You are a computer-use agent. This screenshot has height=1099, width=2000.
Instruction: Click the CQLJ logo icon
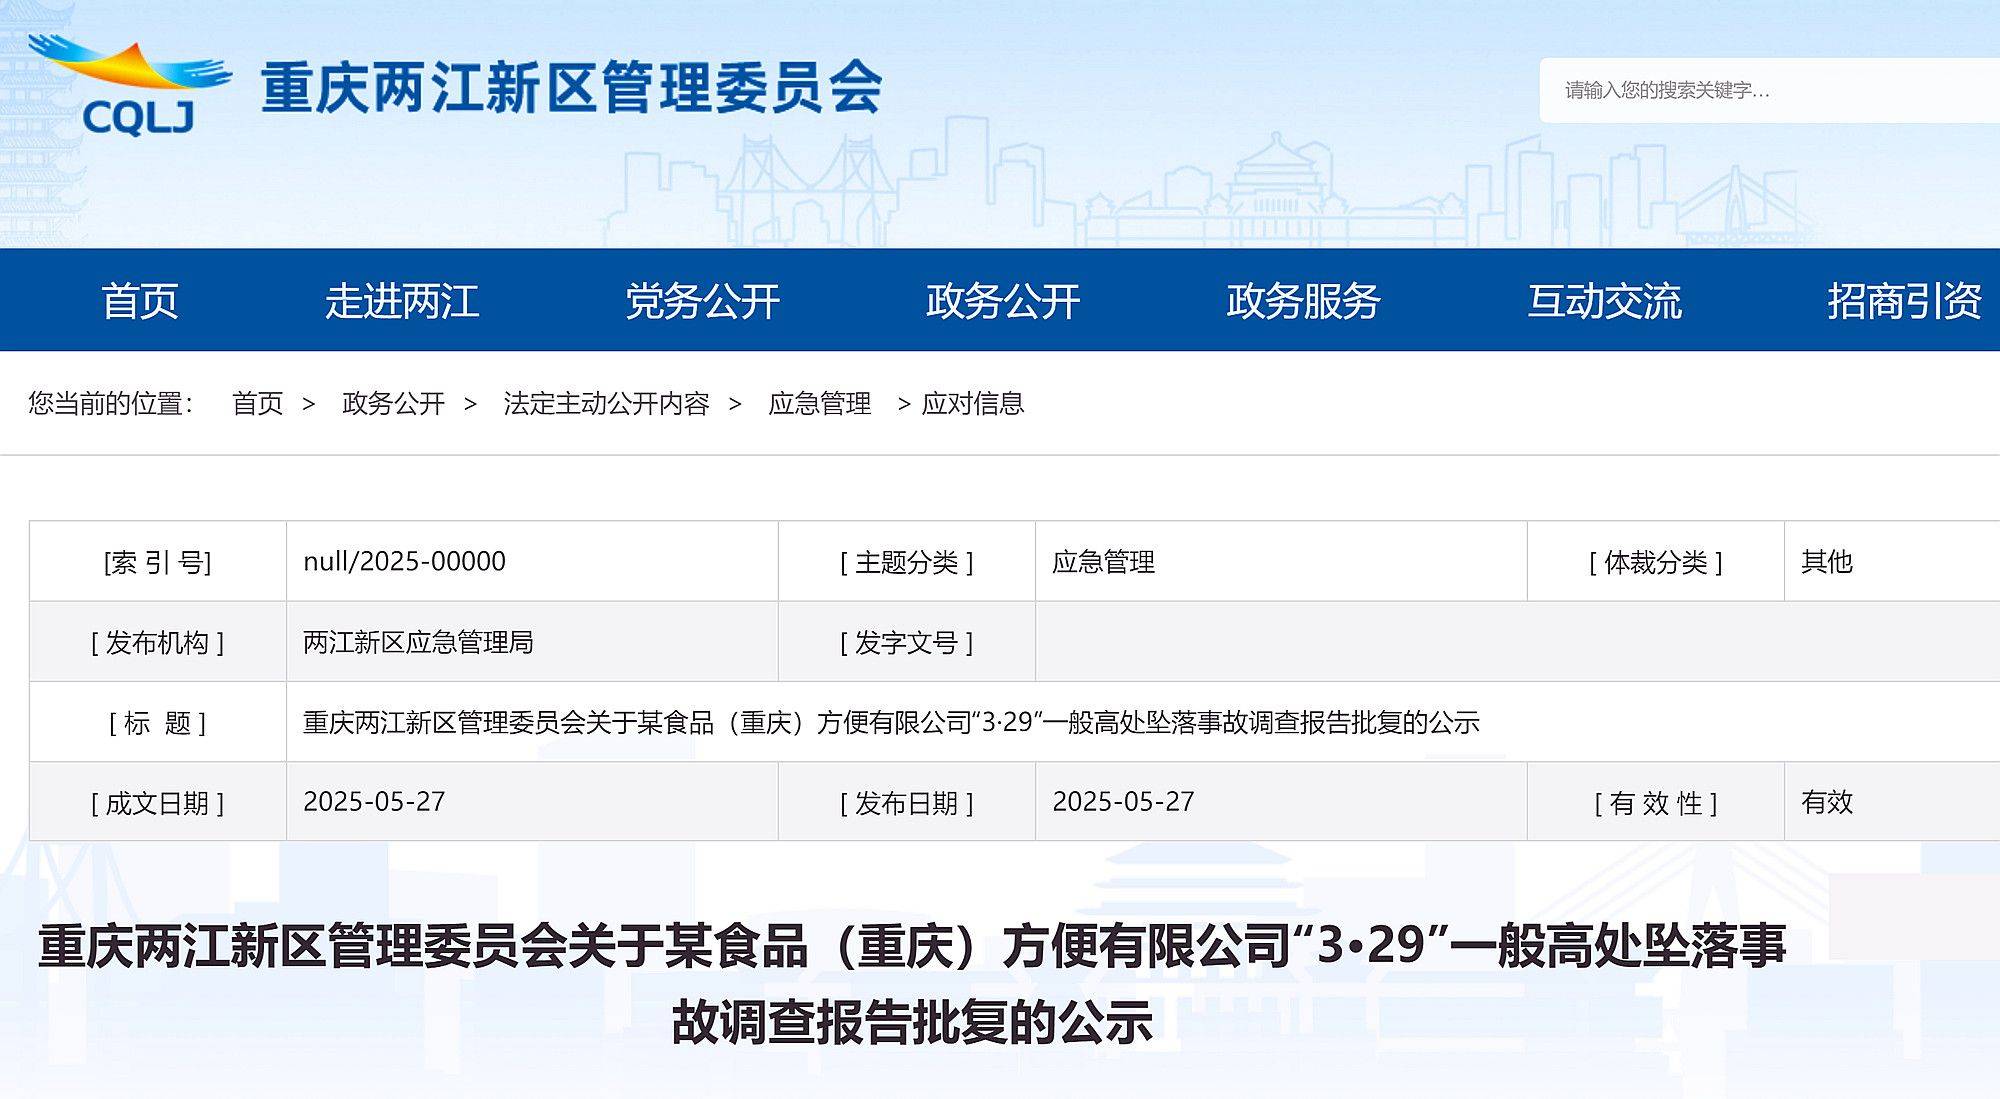(130, 86)
